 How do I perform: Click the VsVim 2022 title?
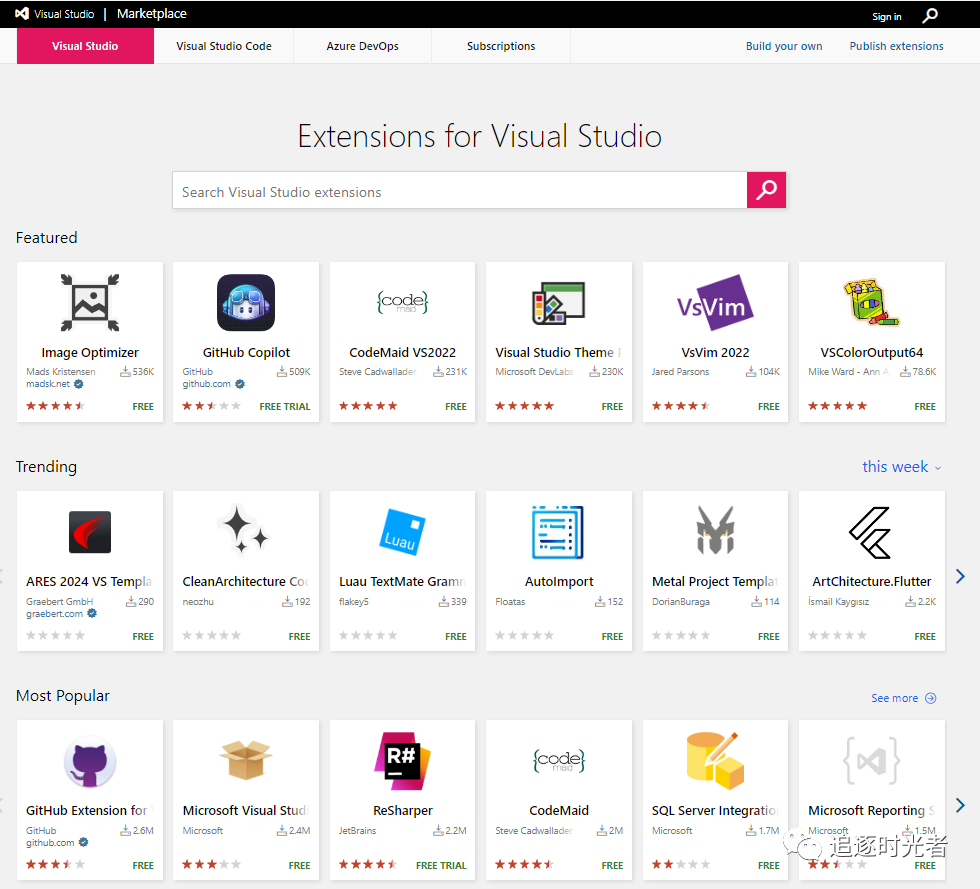click(715, 353)
